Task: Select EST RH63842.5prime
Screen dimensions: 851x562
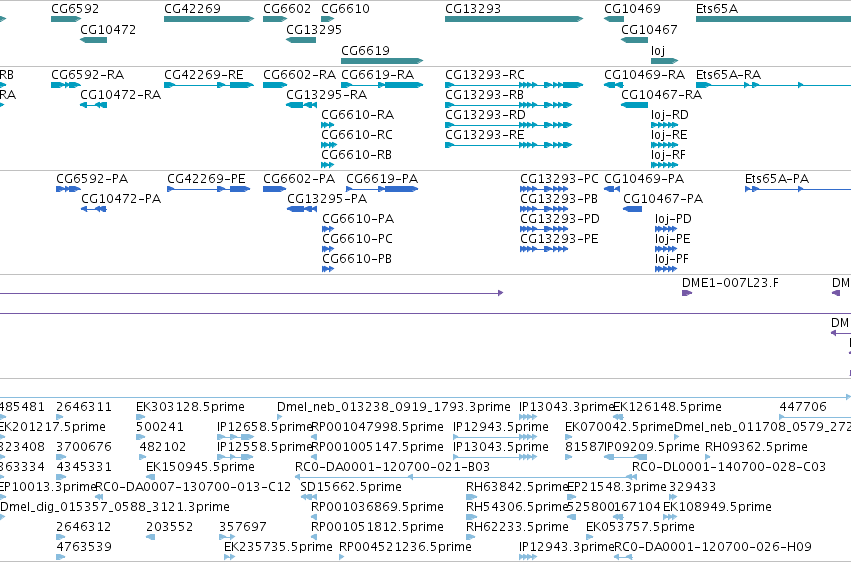Action: pyautogui.click(x=517, y=487)
